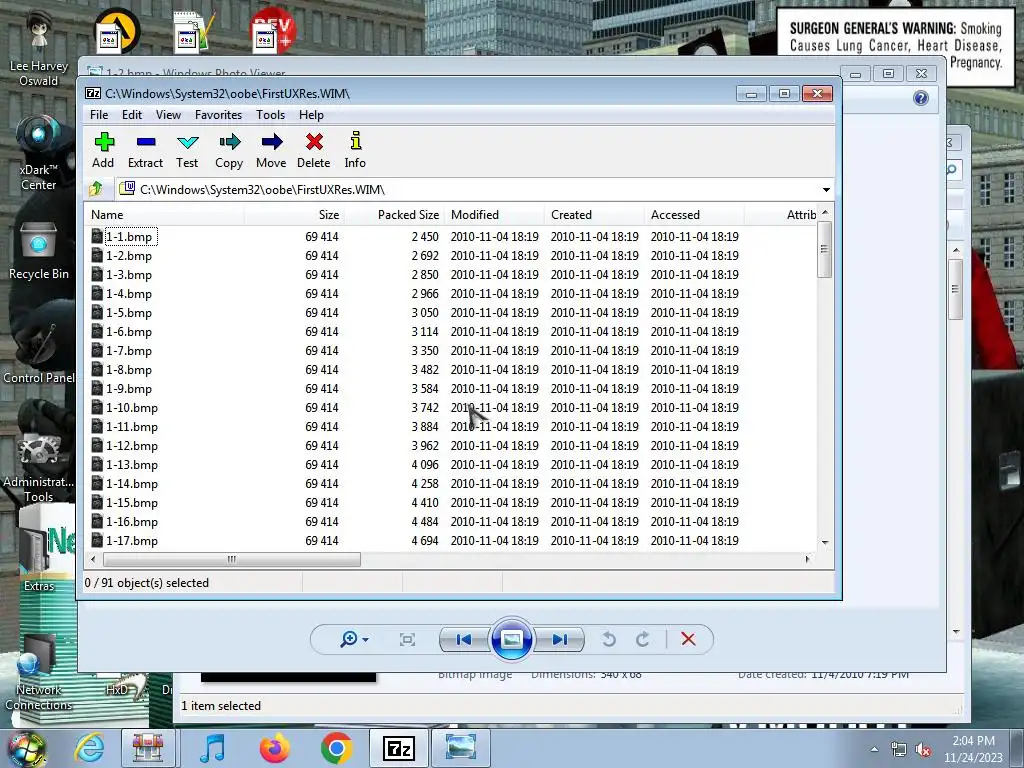The height and width of the screenshot is (768, 1024).
Task: Click Photo Viewer help question mark
Action: tap(921, 98)
